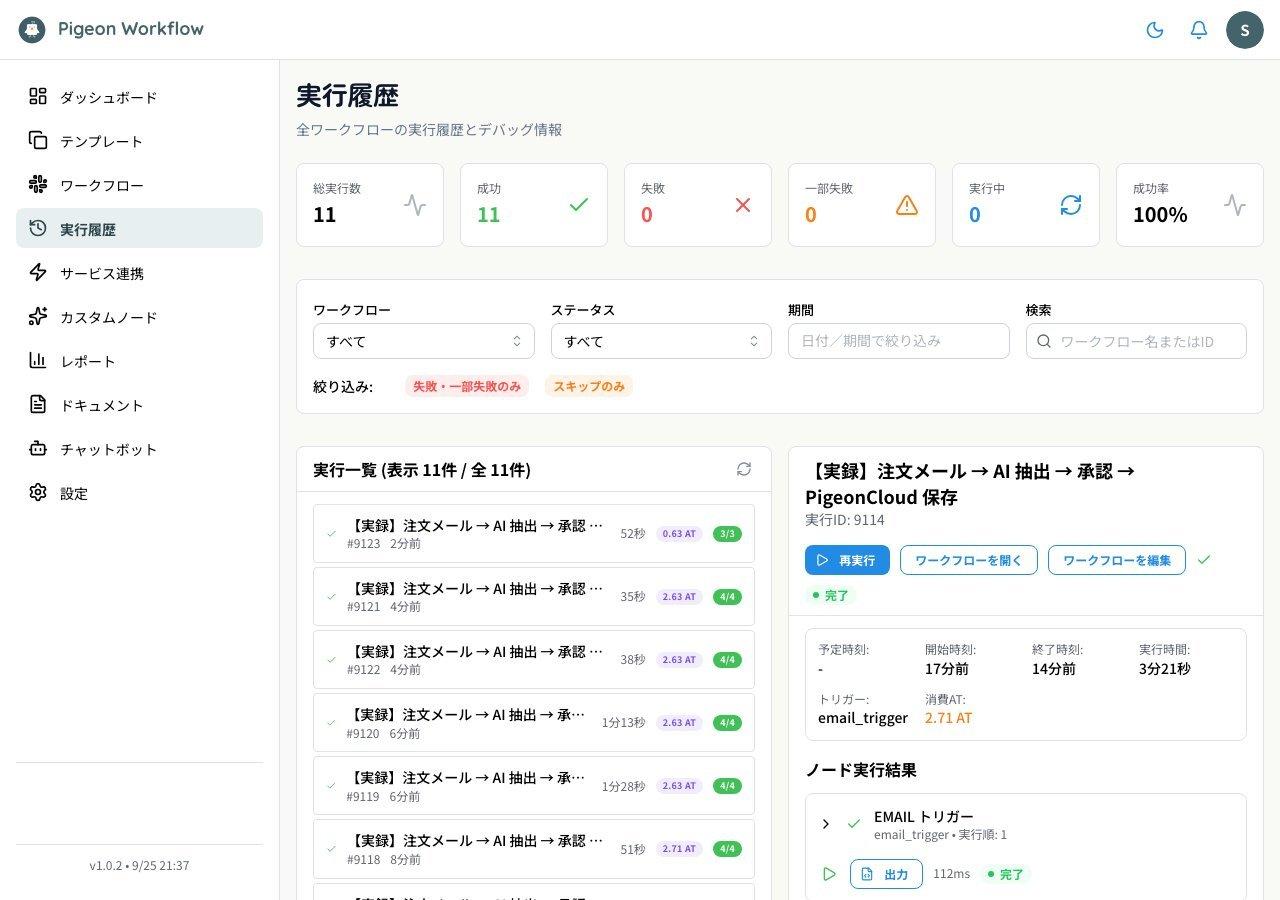Click the 総実行数 activity icon
The image size is (1280, 900).
[415, 205]
